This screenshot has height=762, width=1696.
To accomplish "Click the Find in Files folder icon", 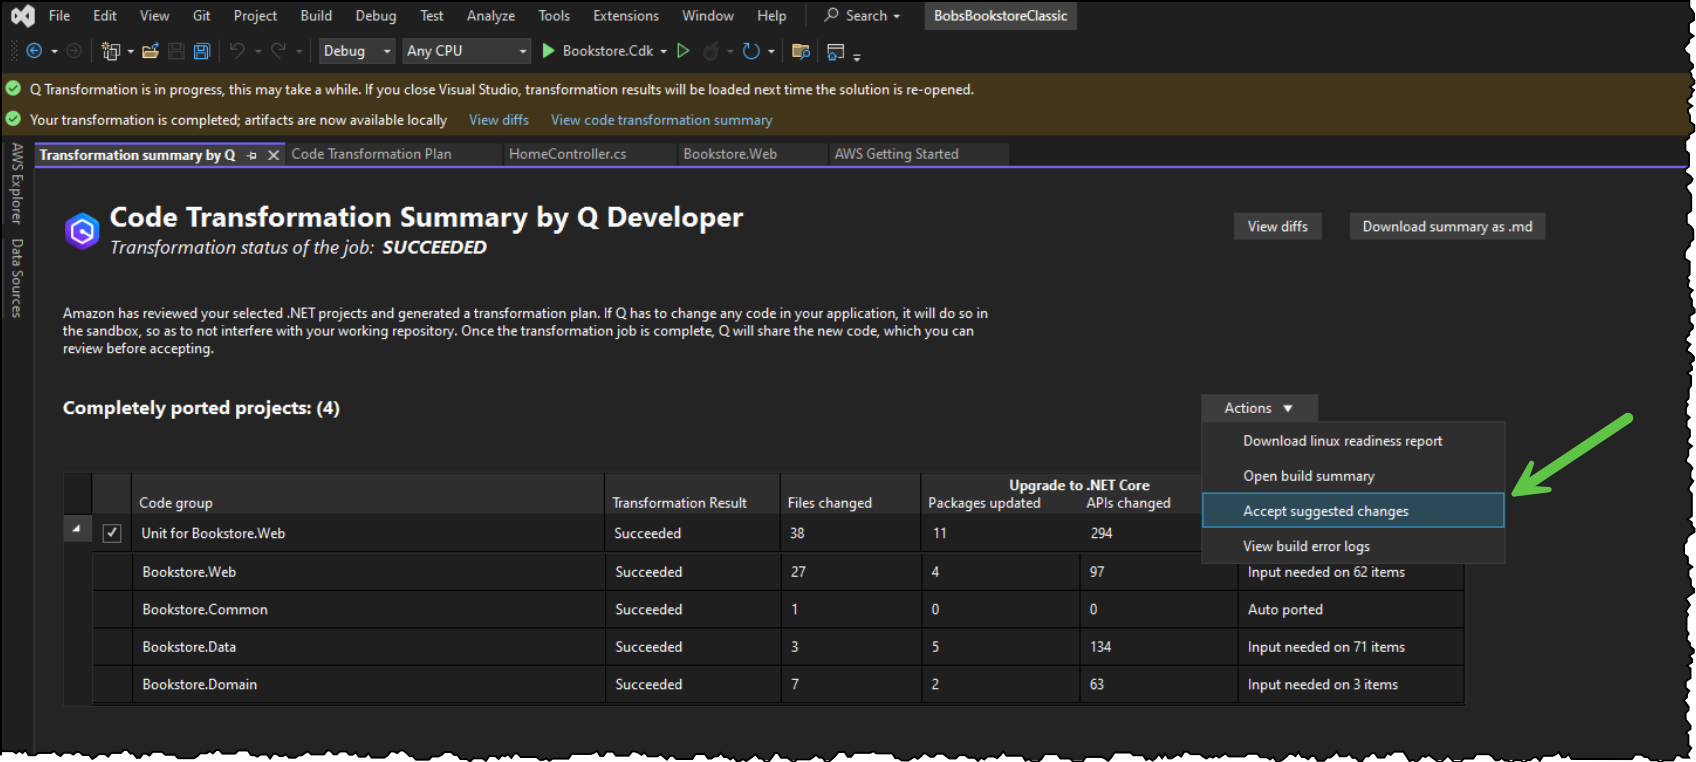I will (x=800, y=51).
